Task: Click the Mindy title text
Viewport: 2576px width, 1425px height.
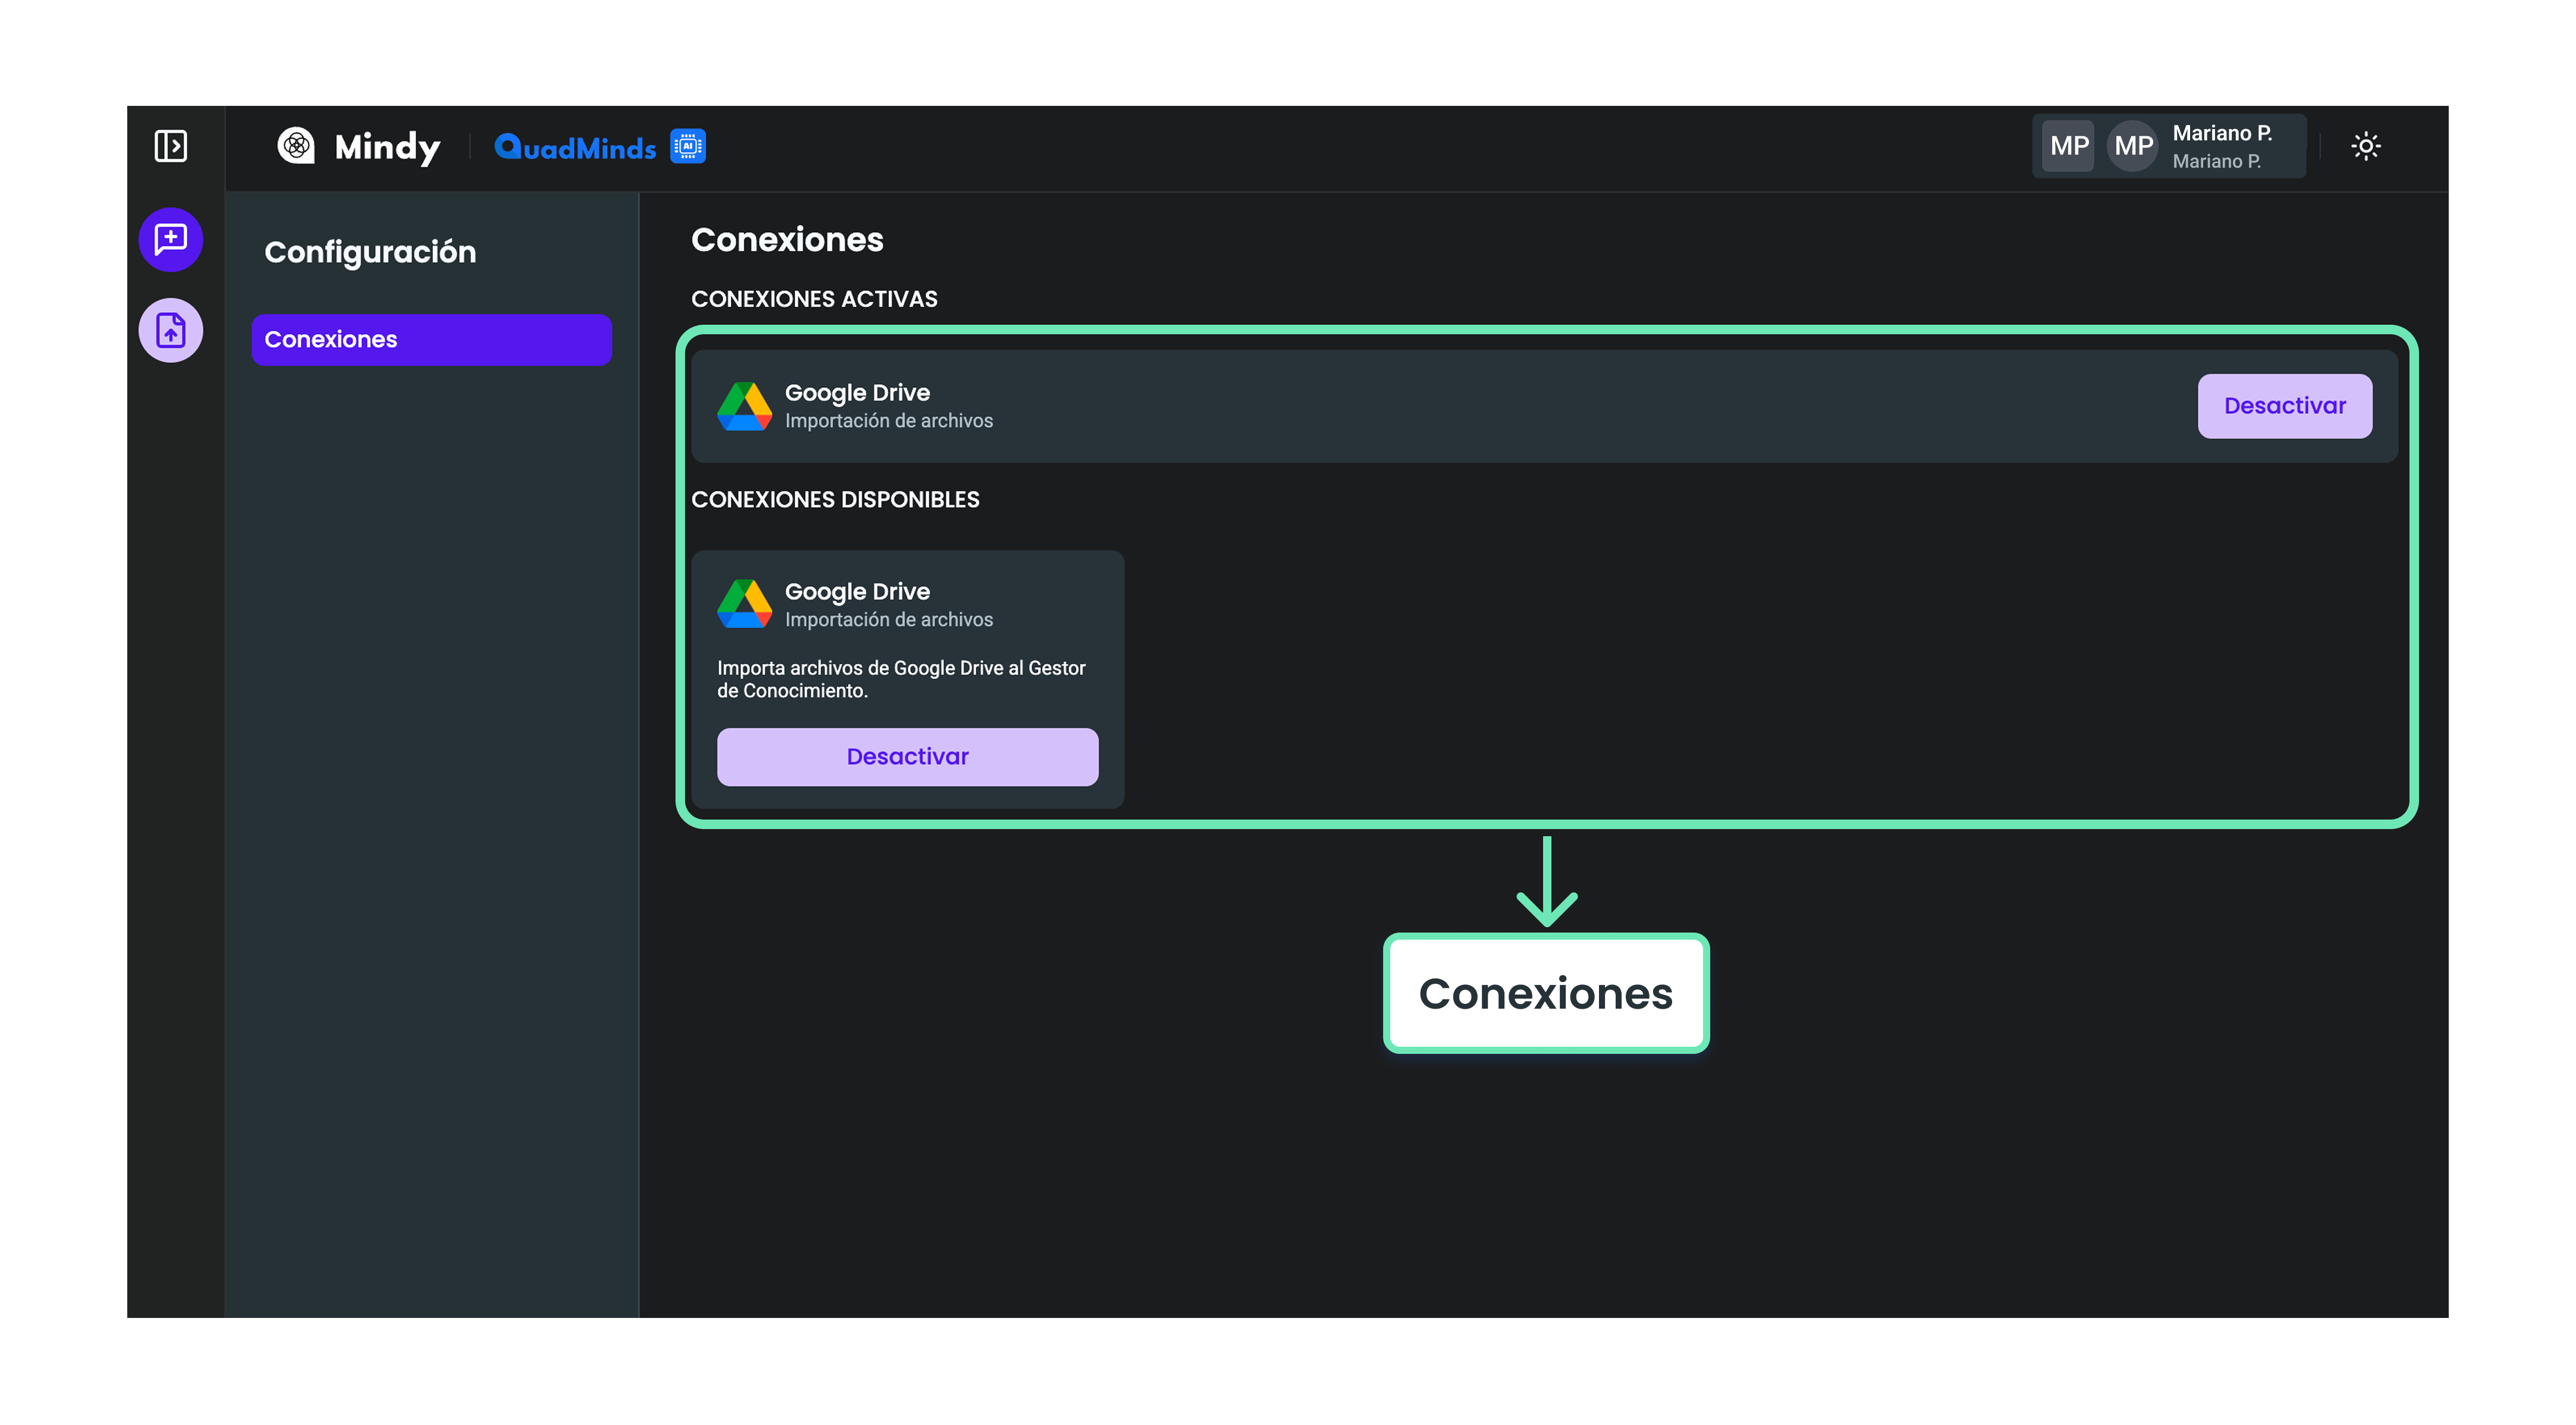Action: 387,147
